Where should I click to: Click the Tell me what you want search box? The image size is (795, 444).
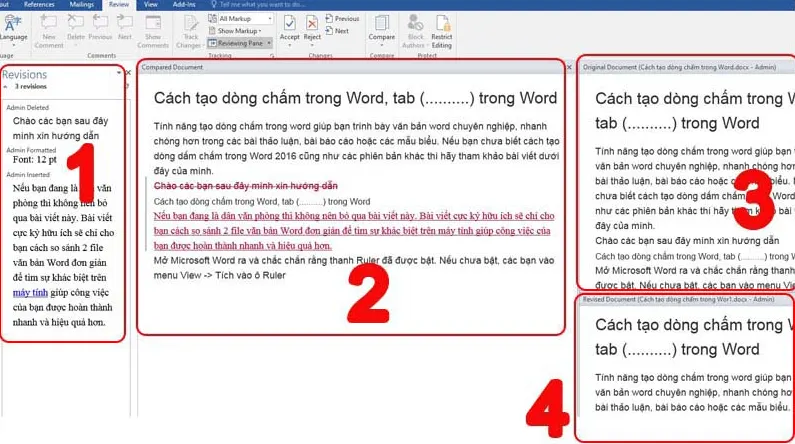[259, 5]
